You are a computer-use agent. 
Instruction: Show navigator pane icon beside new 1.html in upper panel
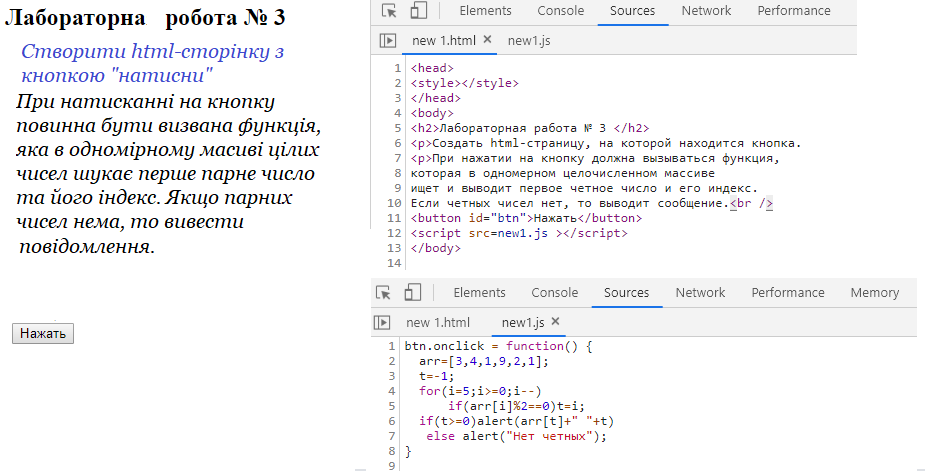point(388,41)
